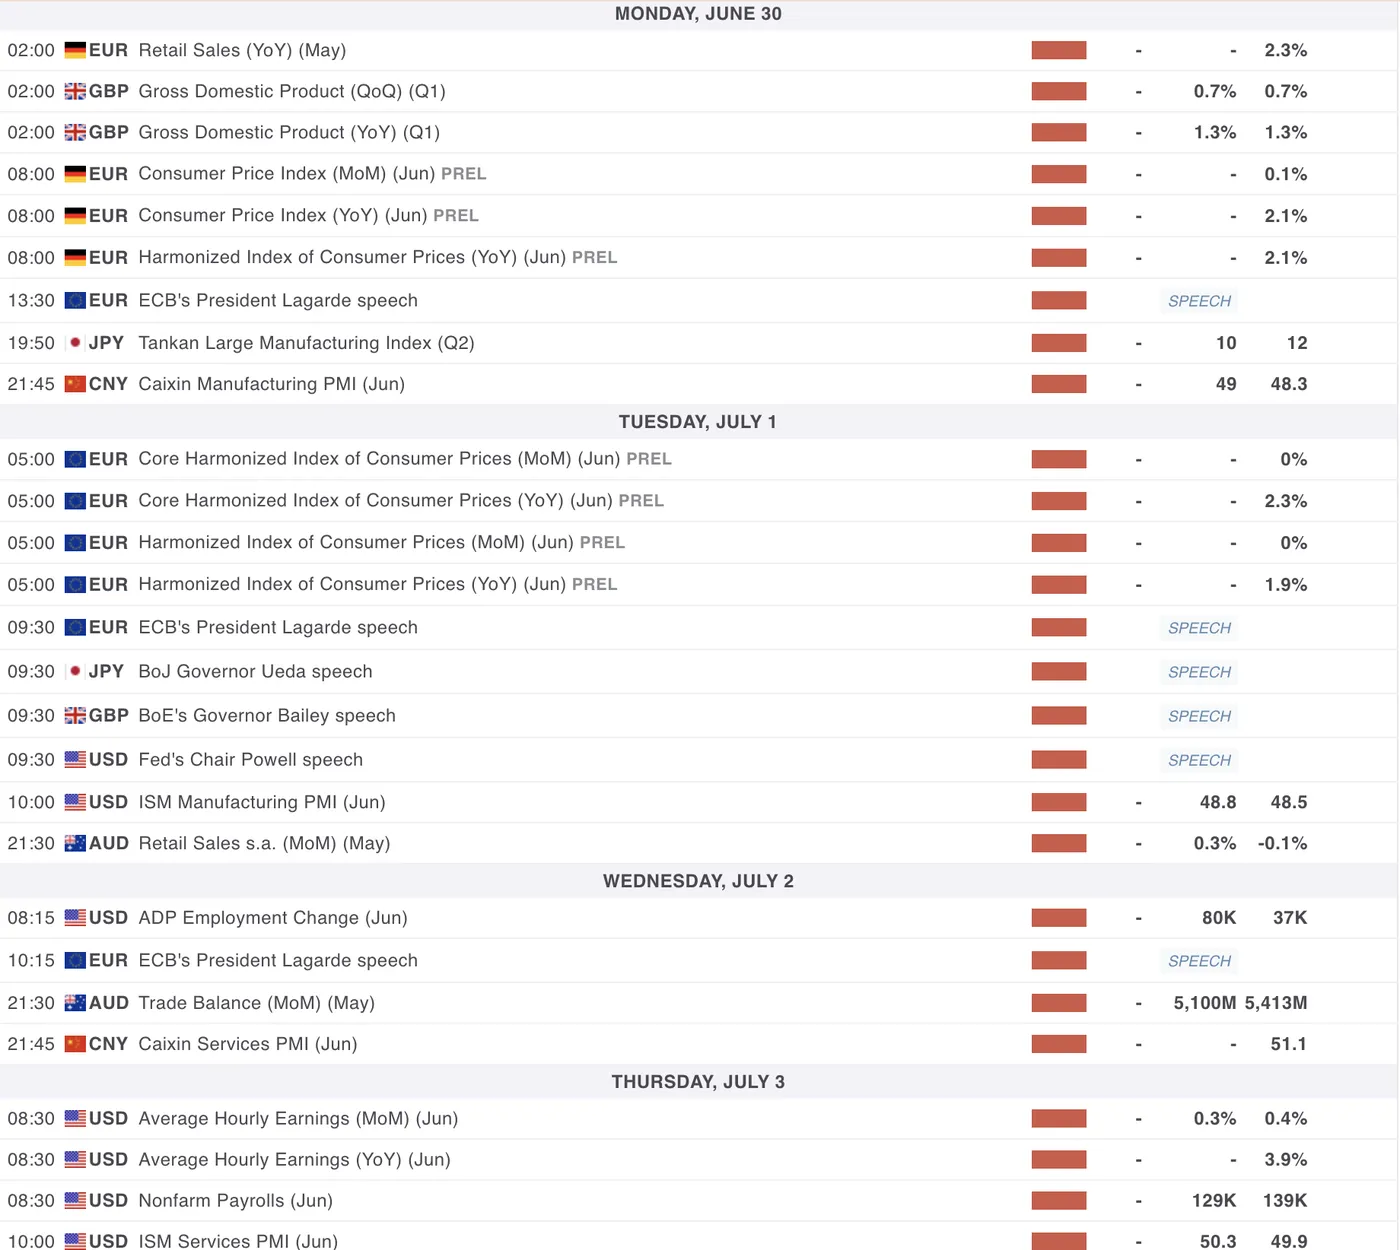Click the SPEECH badge for BoJ Governor Ueda

[x=1199, y=672]
